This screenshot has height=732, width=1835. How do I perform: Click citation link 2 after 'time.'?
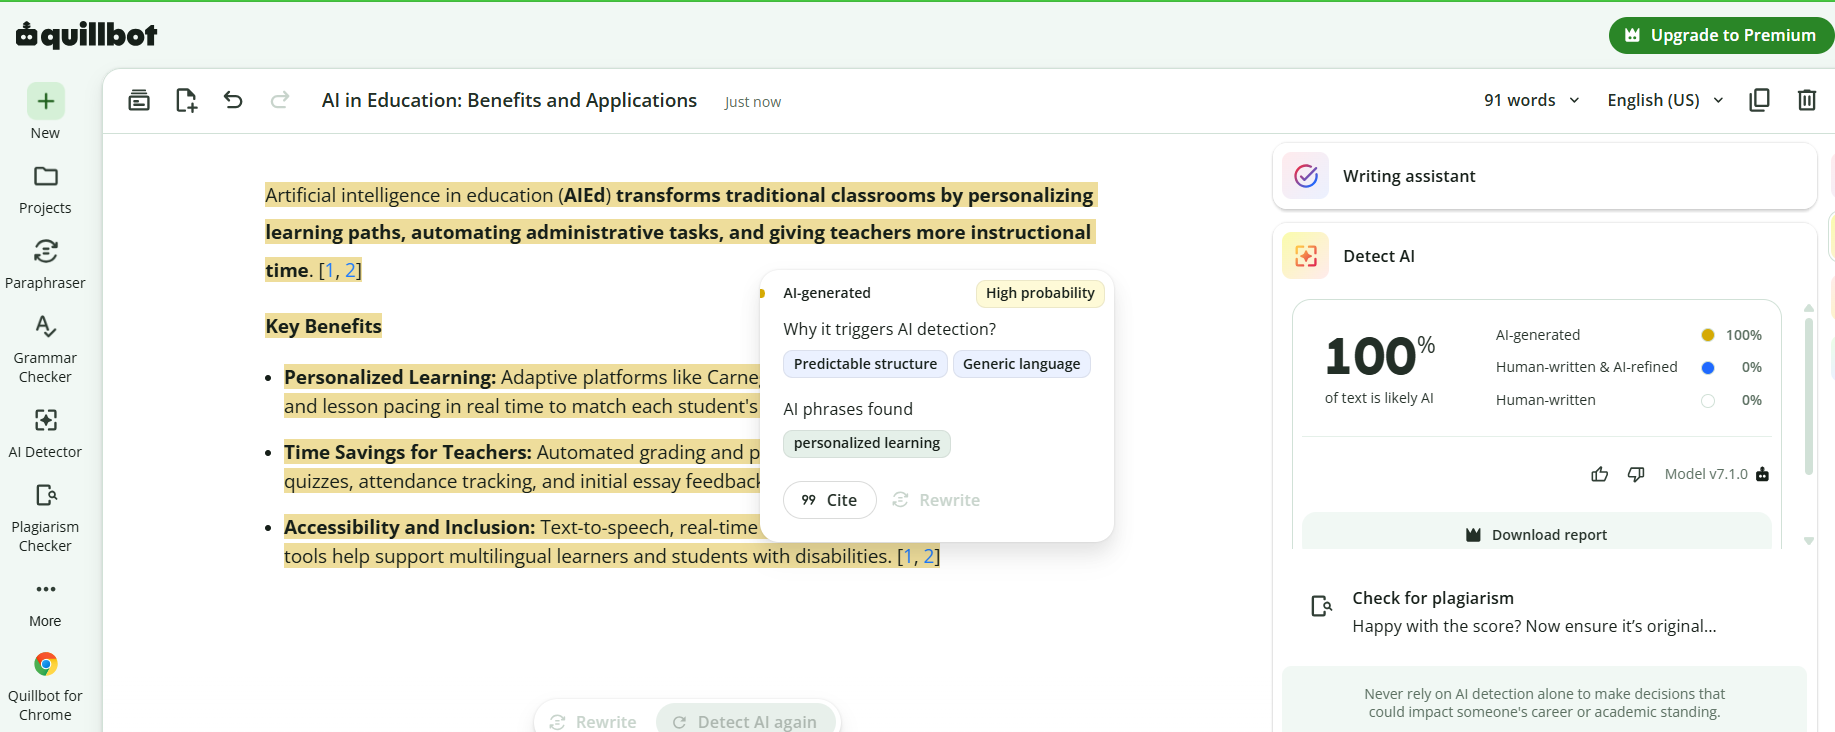click(350, 270)
